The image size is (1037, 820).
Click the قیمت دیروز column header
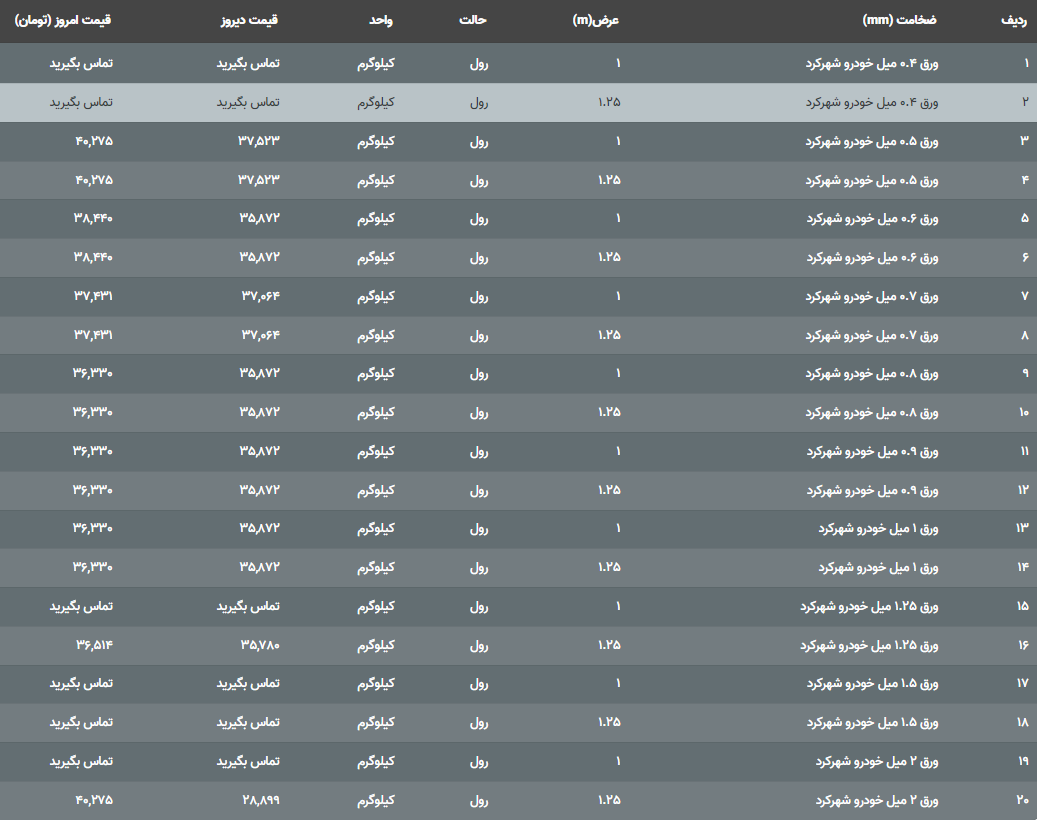248,21
